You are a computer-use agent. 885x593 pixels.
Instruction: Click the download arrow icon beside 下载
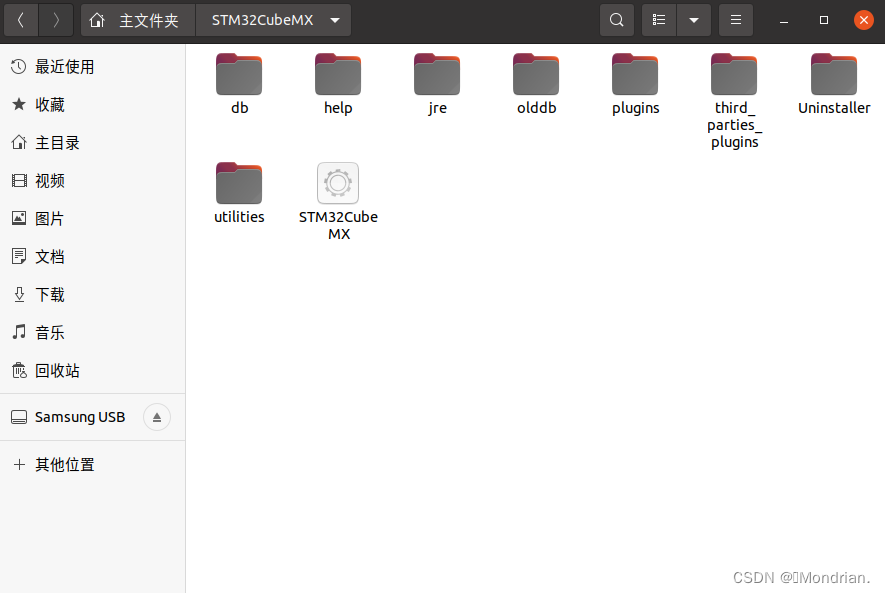point(19,295)
